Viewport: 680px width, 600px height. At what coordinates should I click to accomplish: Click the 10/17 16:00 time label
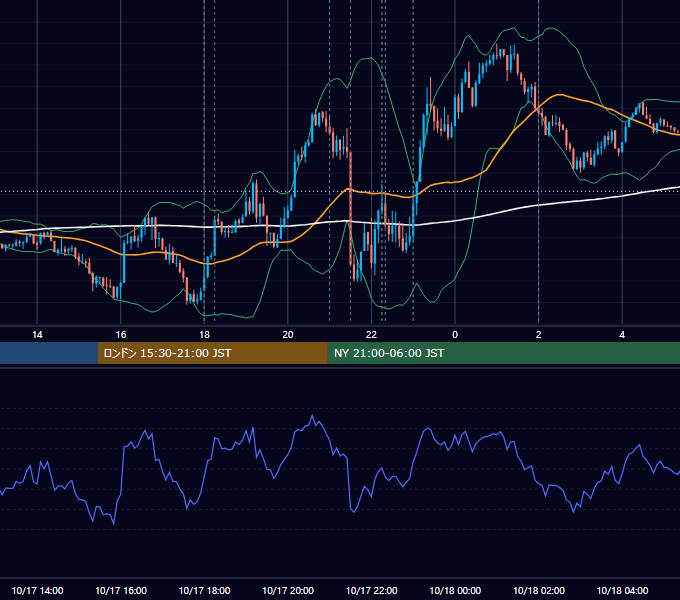[x=121, y=590]
